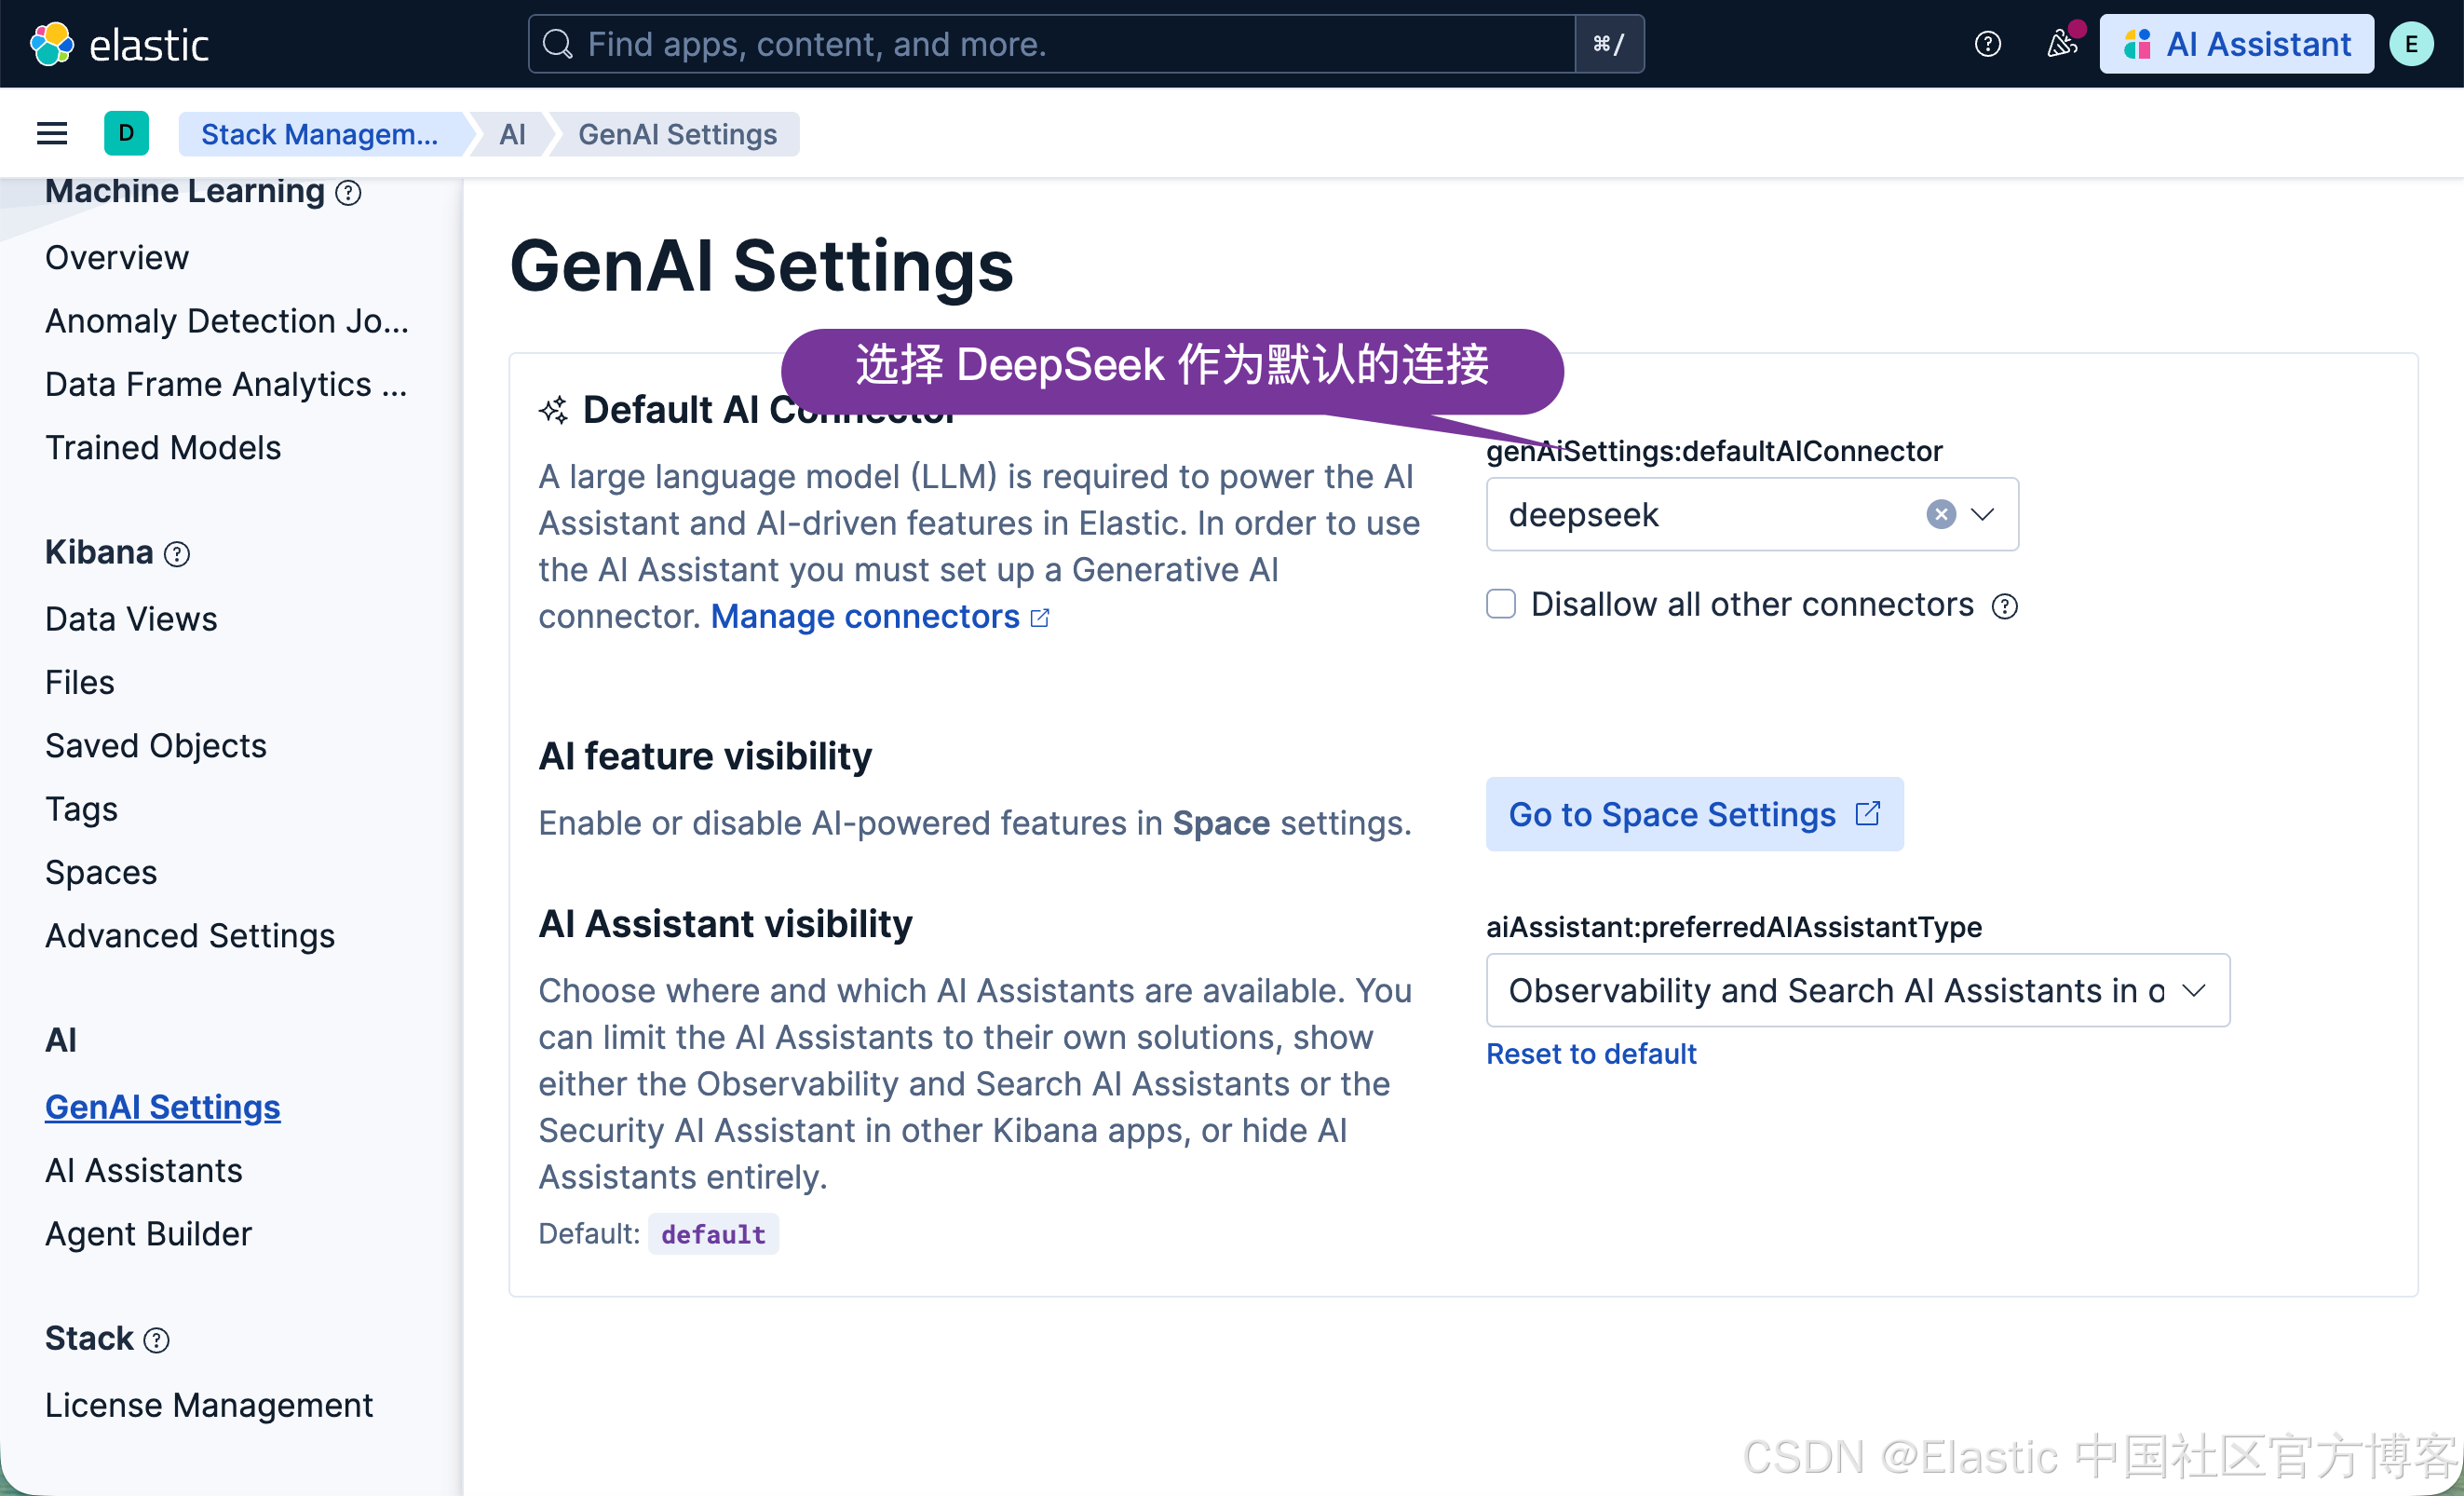Open user profile avatar E
Image resolution: width=2464 pixels, height=1496 pixels.
pyautogui.click(x=2410, y=44)
